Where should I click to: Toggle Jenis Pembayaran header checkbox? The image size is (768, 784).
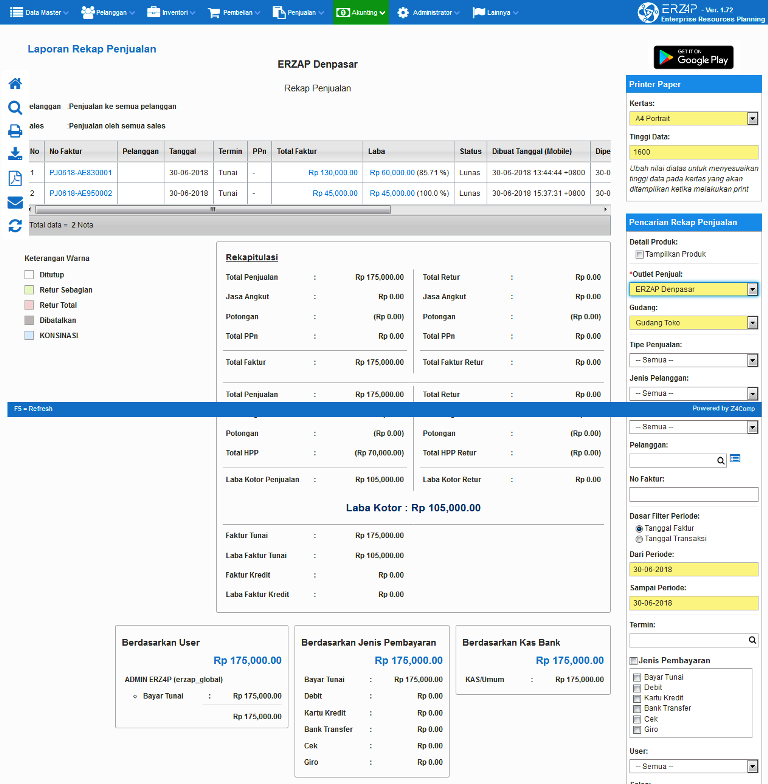[633, 661]
